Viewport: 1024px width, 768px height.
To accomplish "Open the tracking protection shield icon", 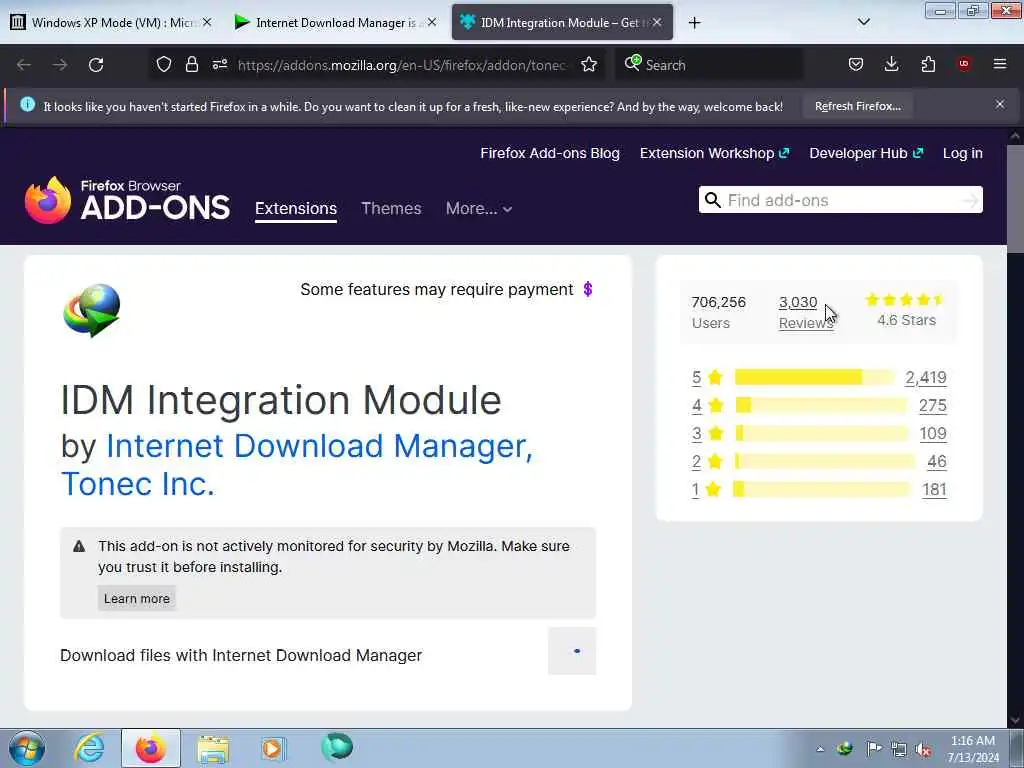I will coord(164,65).
